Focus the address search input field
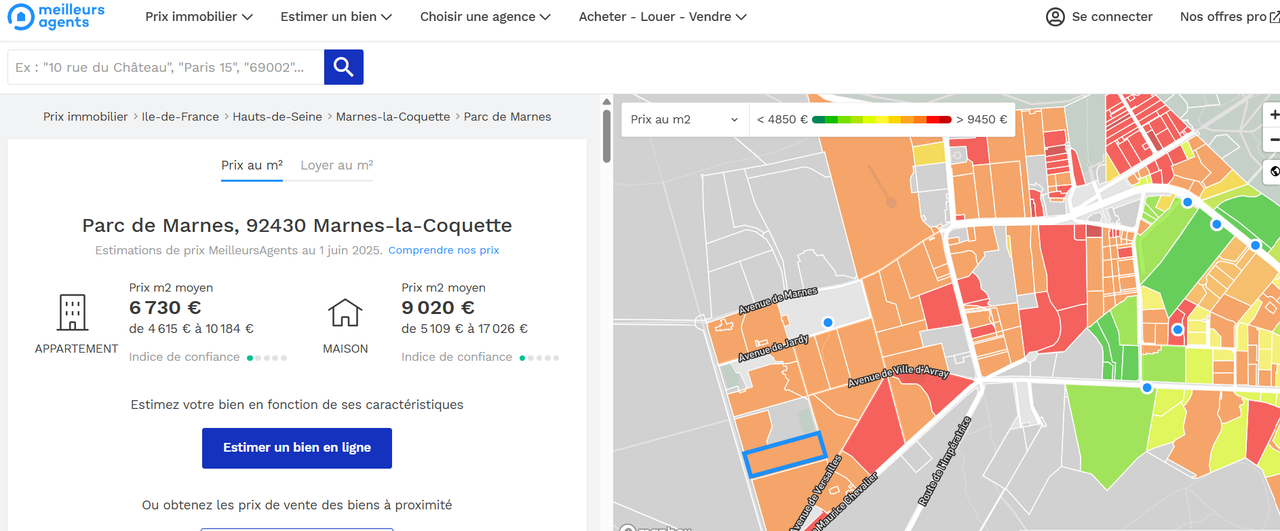 pyautogui.click(x=166, y=67)
